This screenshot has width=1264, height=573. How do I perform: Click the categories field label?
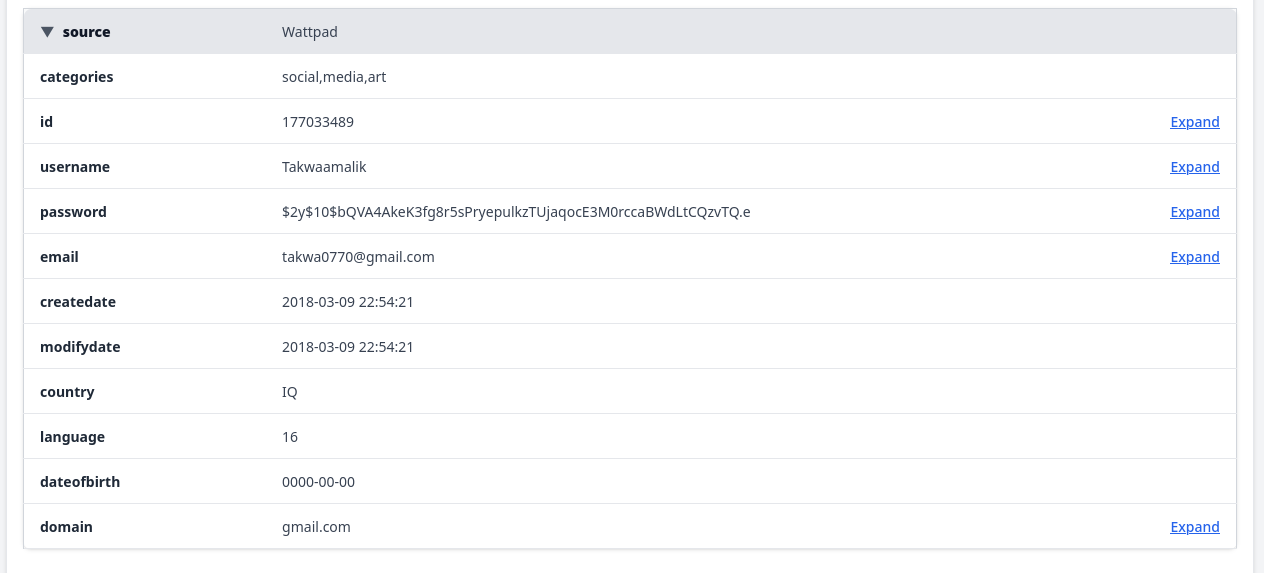point(76,77)
